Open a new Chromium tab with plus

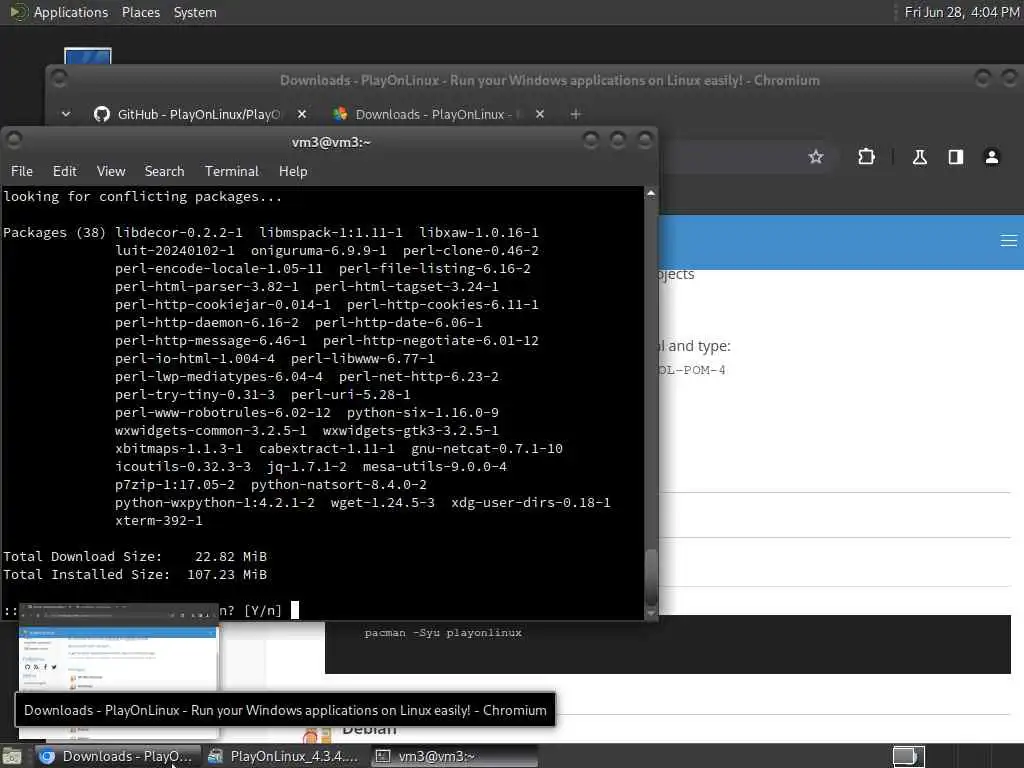[x=575, y=114]
